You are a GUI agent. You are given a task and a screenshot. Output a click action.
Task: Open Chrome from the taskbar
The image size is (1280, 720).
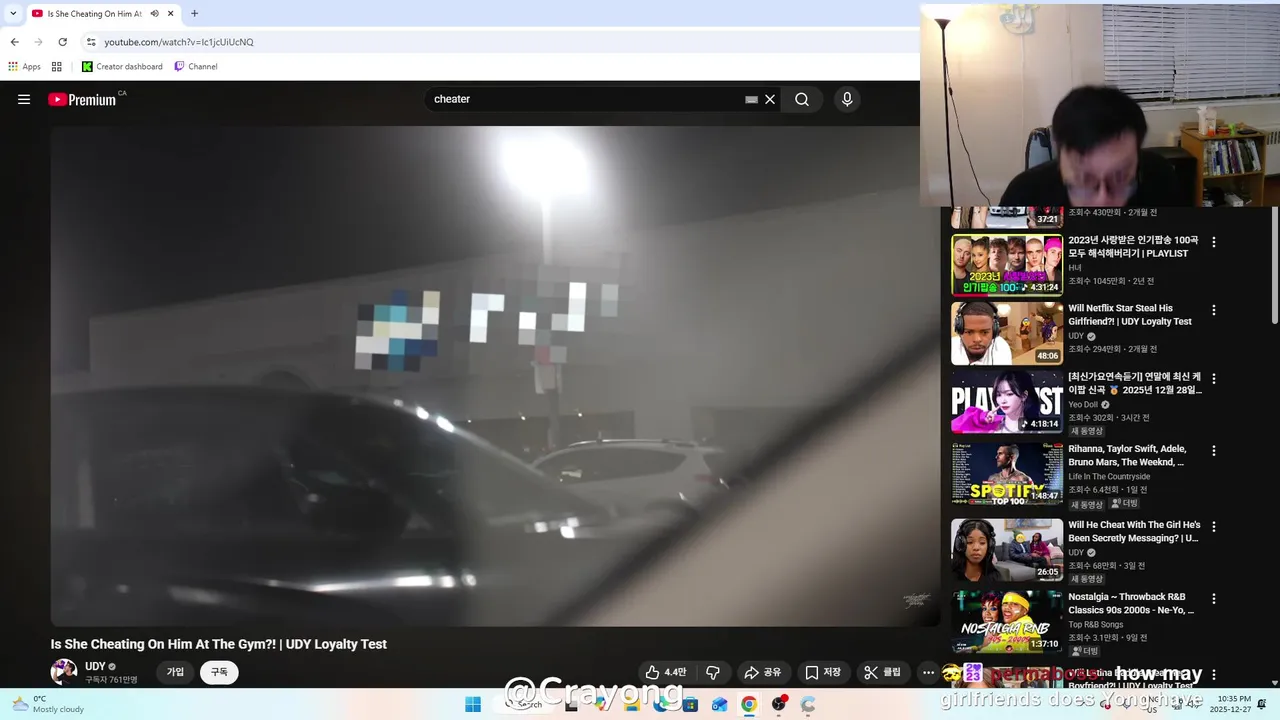click(749, 704)
